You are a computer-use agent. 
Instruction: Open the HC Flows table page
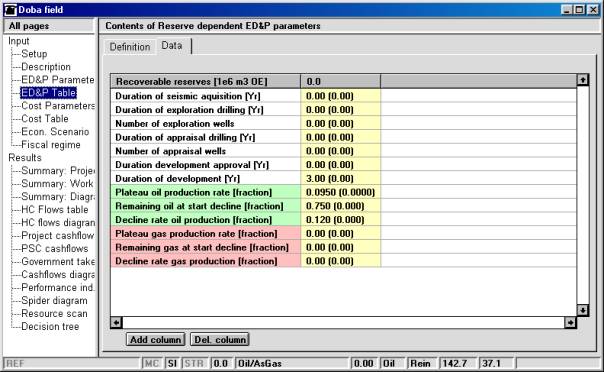55,210
